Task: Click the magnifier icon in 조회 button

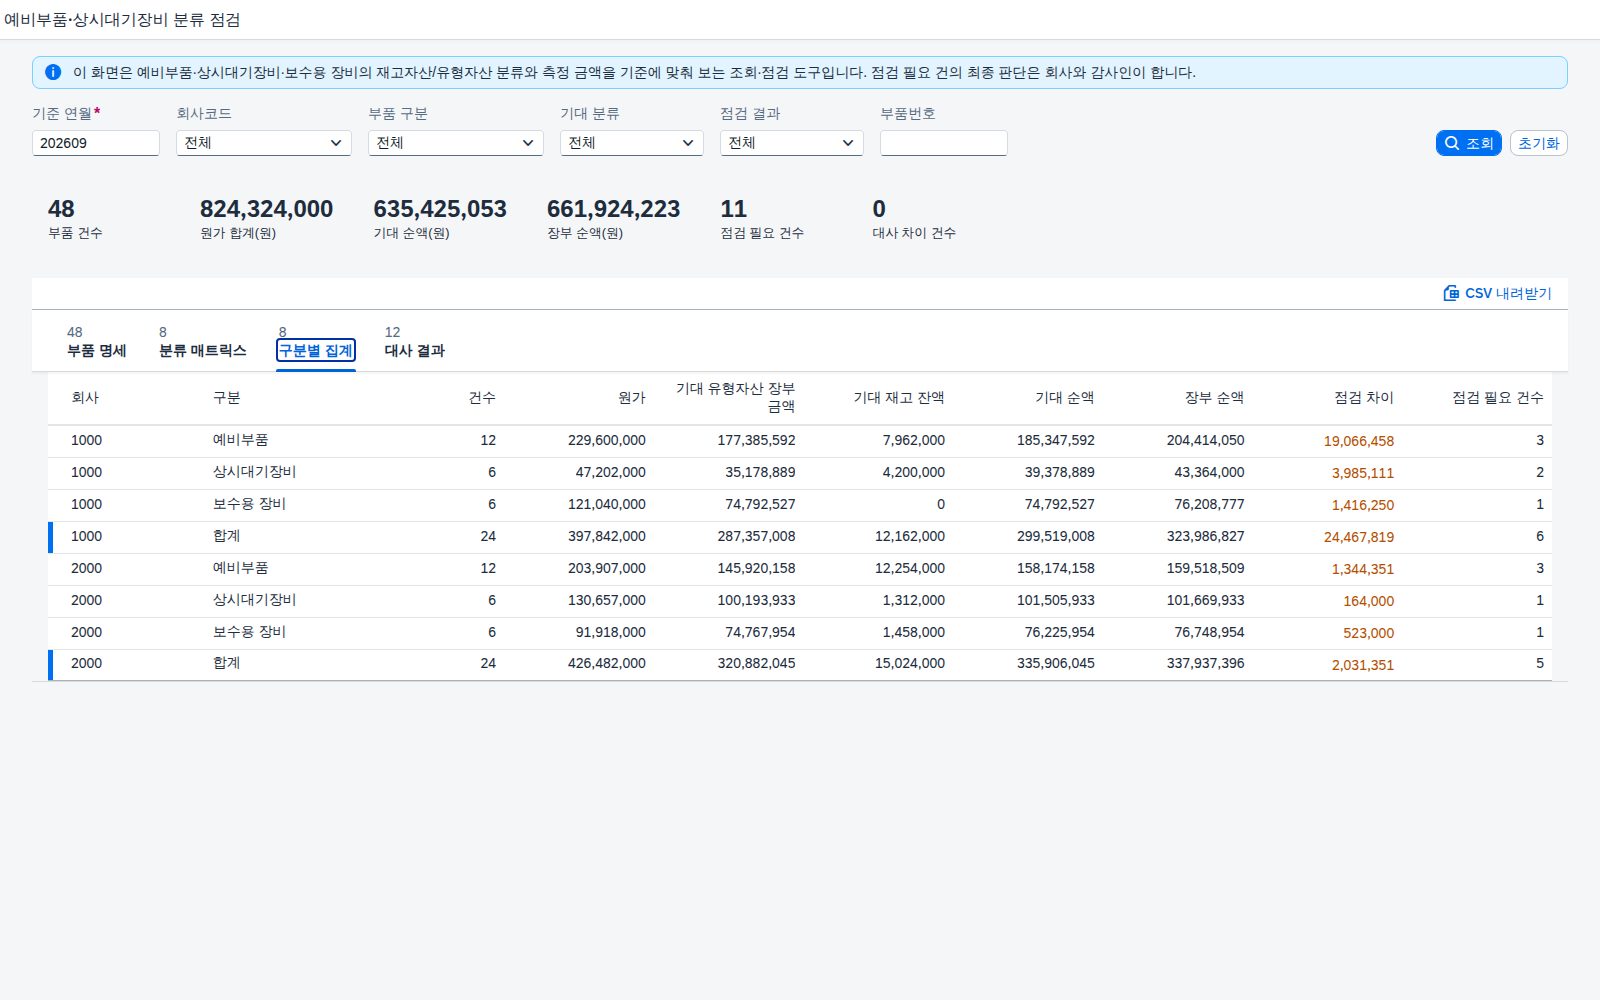Action: coord(1452,143)
